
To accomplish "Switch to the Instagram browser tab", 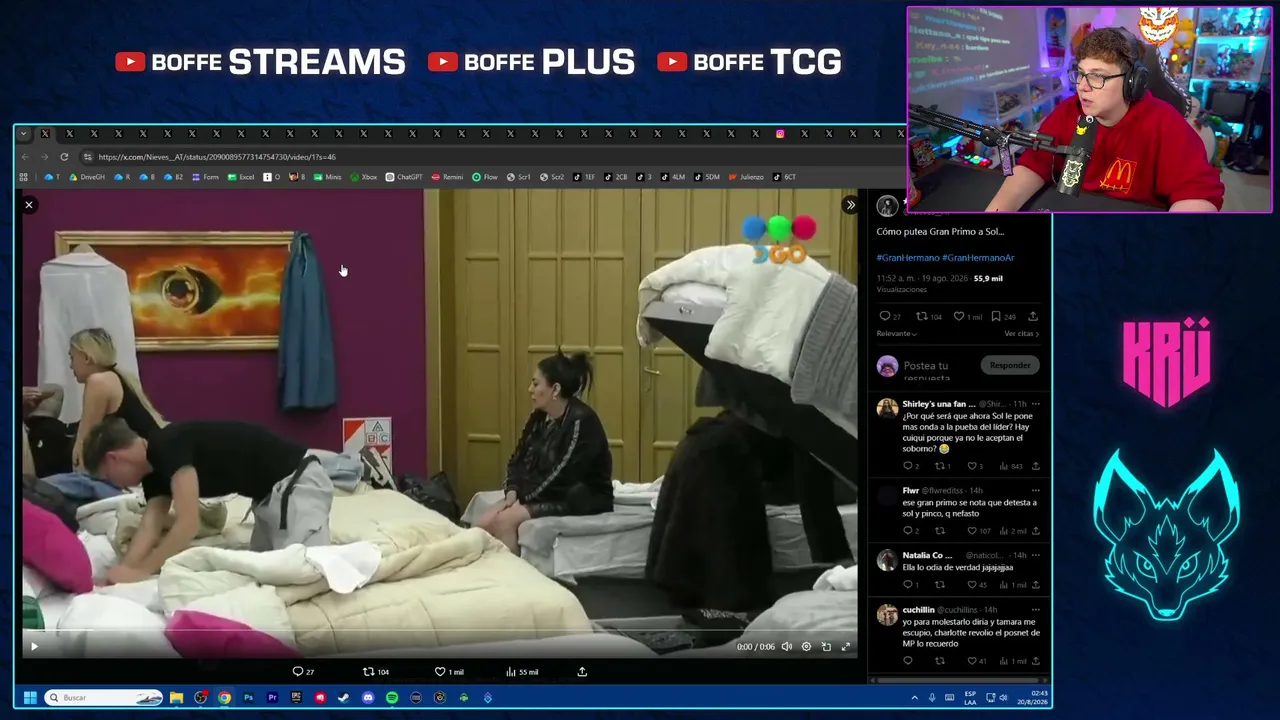I will pyautogui.click(x=780, y=134).
